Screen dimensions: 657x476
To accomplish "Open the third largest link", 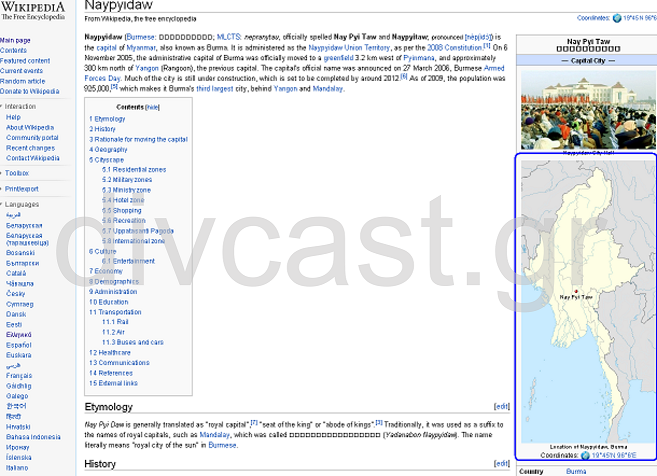I will point(215,89).
